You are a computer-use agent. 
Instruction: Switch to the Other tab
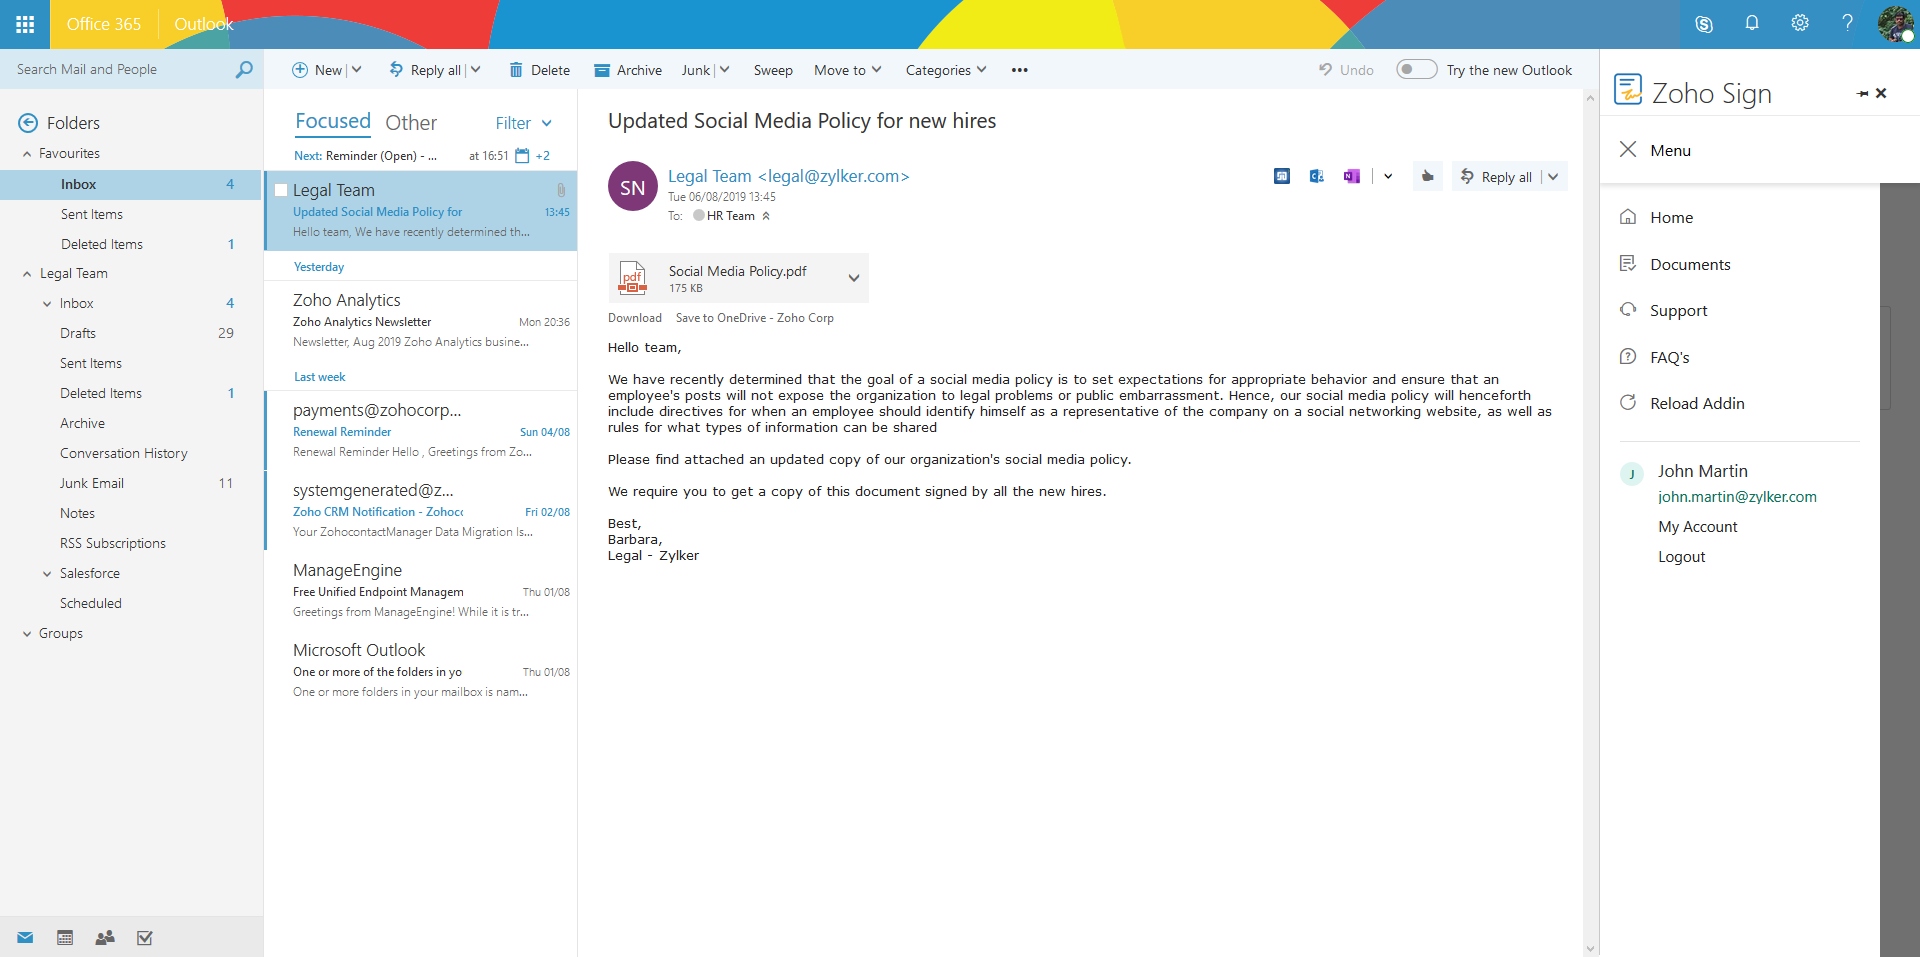pos(411,123)
